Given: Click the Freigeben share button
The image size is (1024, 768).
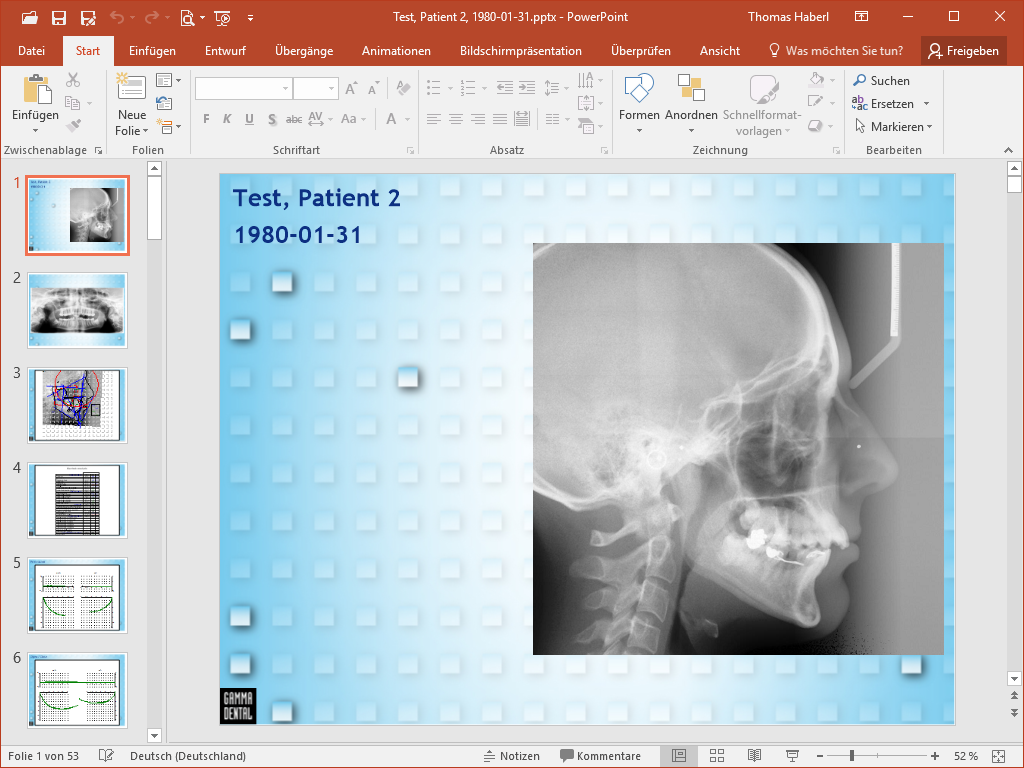Looking at the screenshot, I should pyautogui.click(x=963, y=51).
